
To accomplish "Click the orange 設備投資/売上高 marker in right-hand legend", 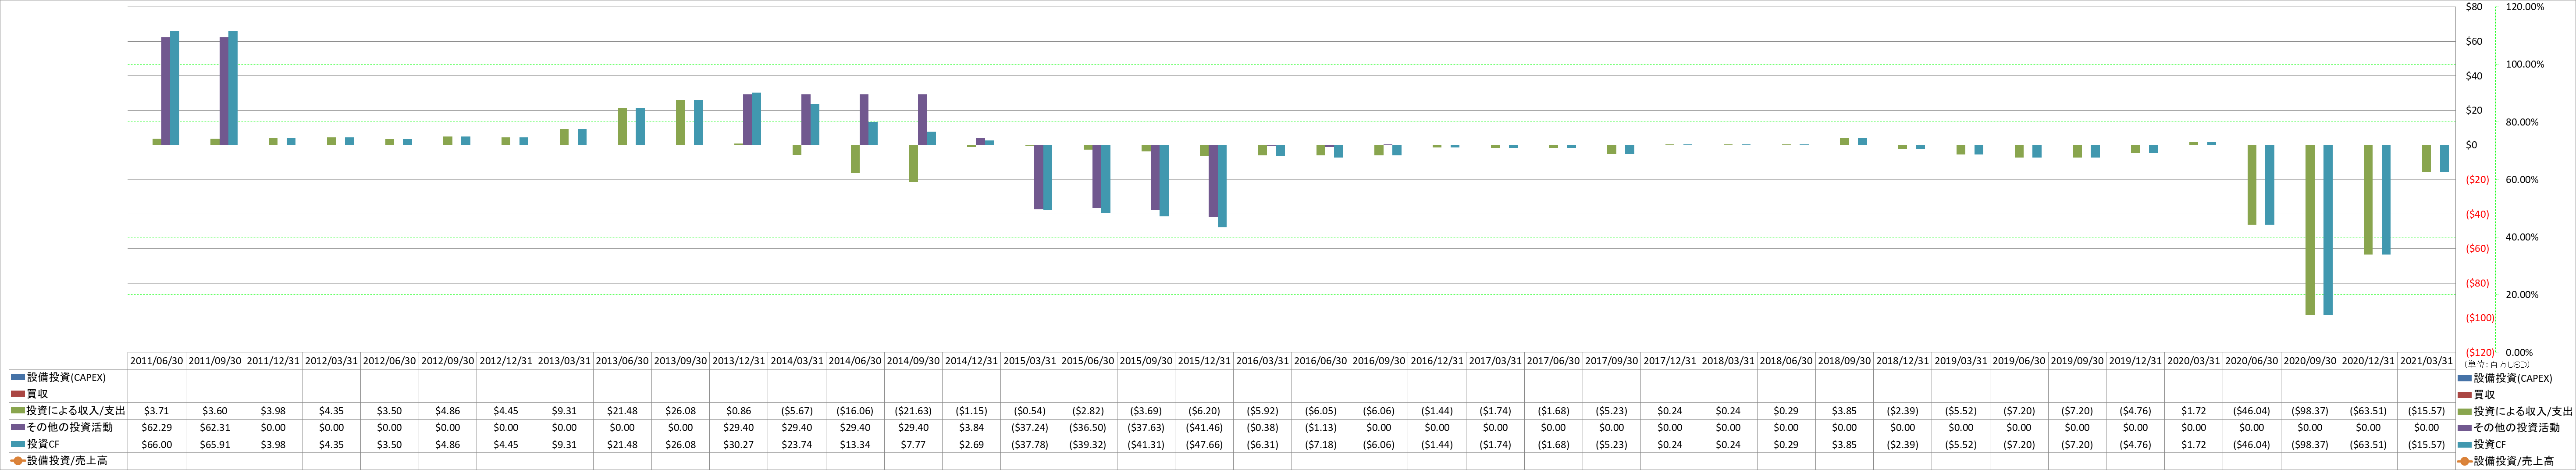I will click(2465, 461).
